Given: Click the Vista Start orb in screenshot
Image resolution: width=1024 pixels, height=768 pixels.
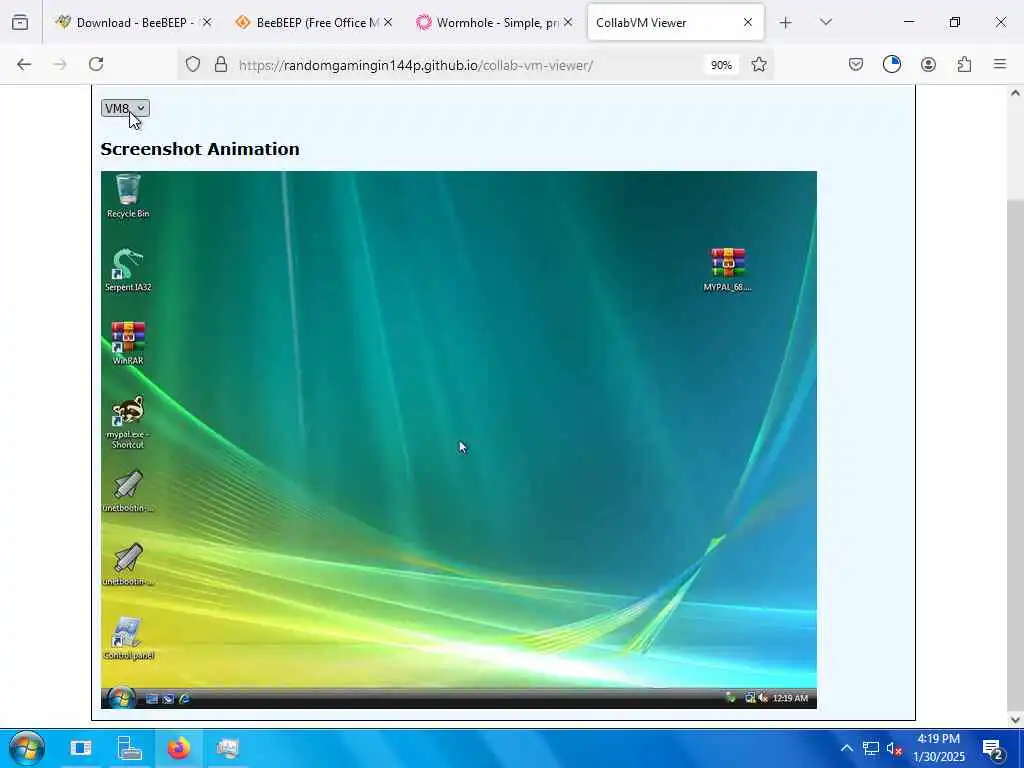Looking at the screenshot, I should (x=120, y=698).
